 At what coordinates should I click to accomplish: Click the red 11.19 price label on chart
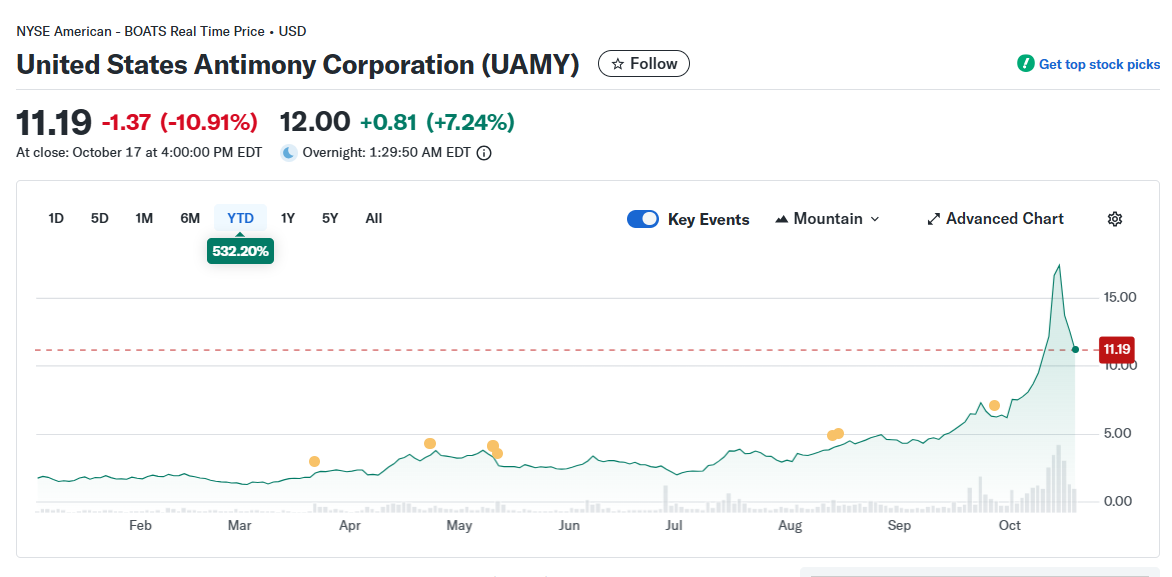click(x=1115, y=349)
